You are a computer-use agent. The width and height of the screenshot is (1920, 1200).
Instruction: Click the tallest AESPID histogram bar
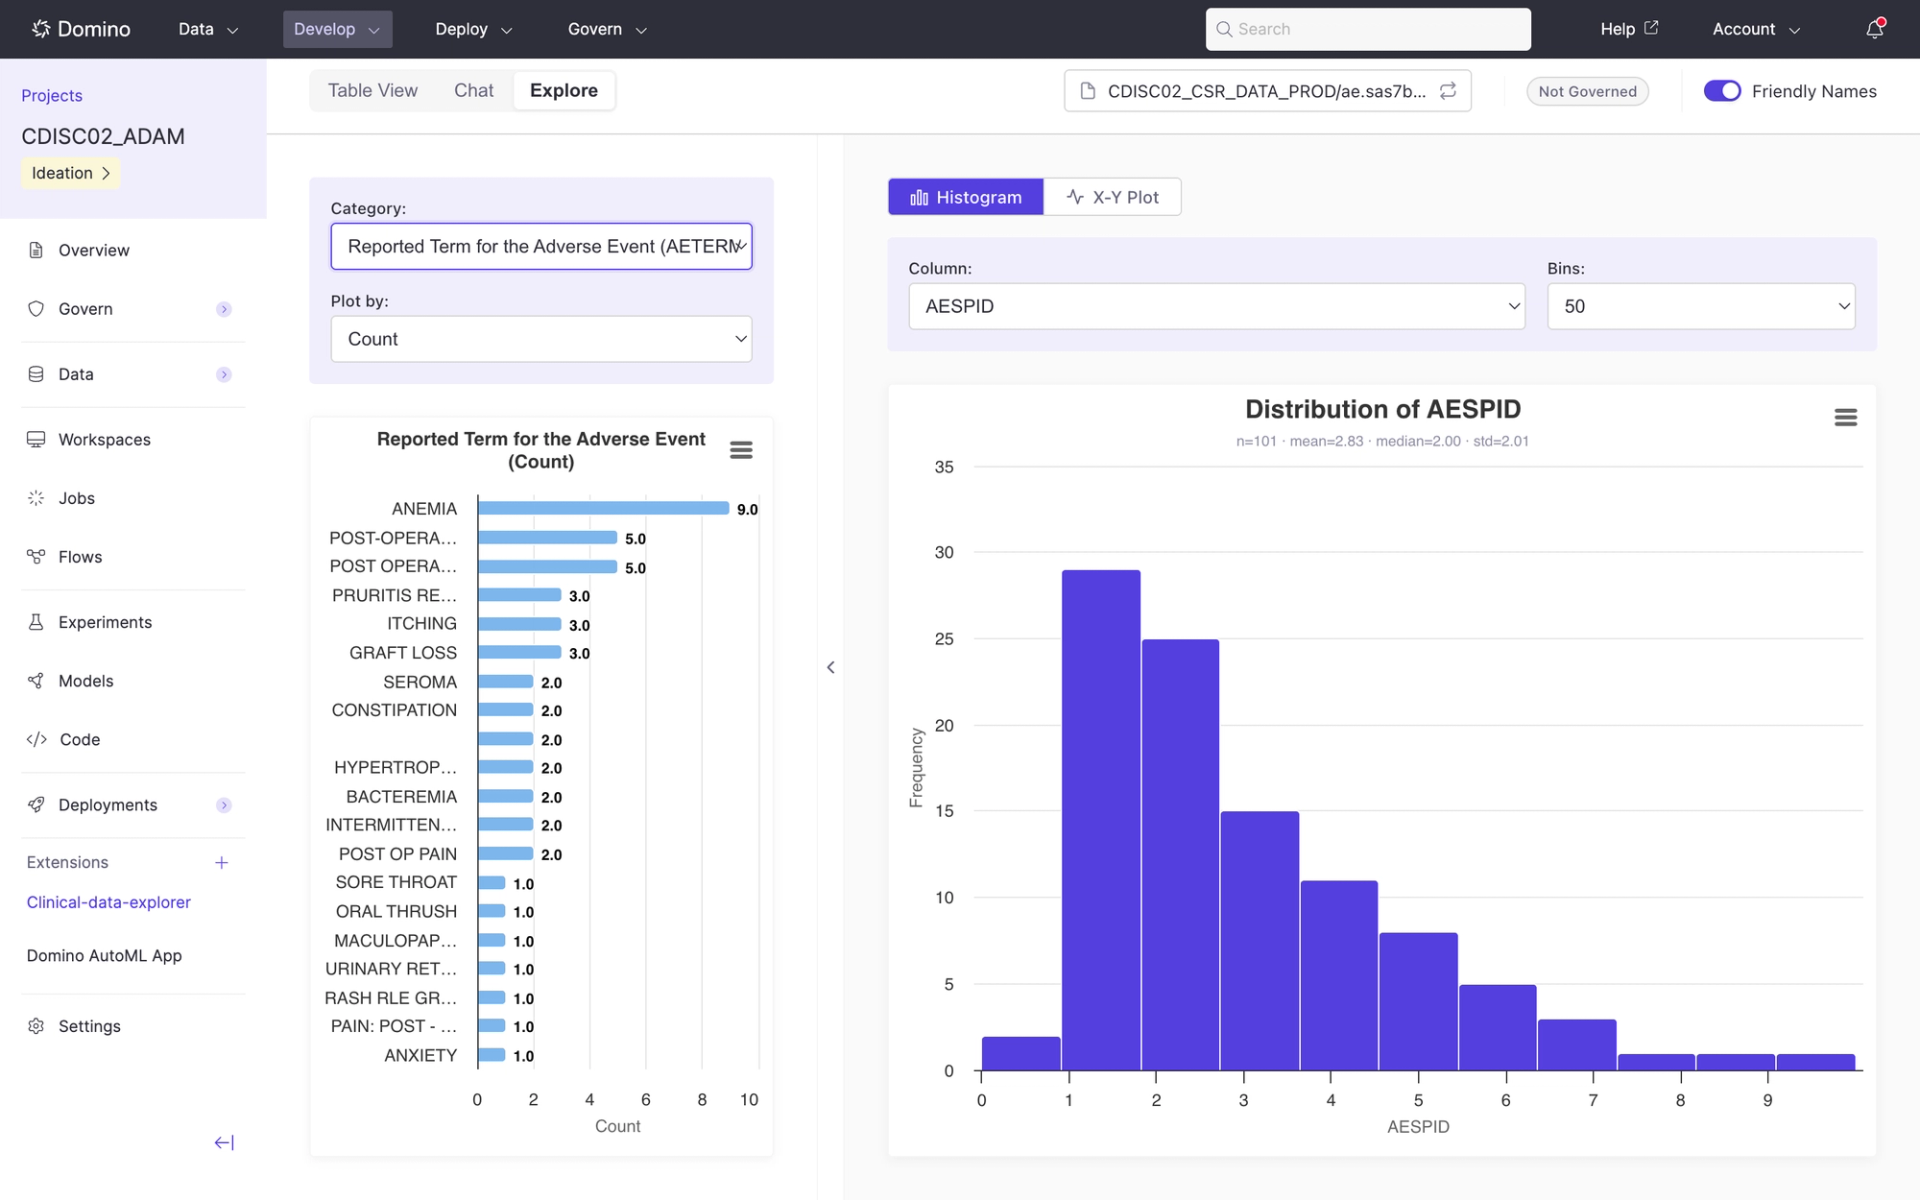[1101, 820]
